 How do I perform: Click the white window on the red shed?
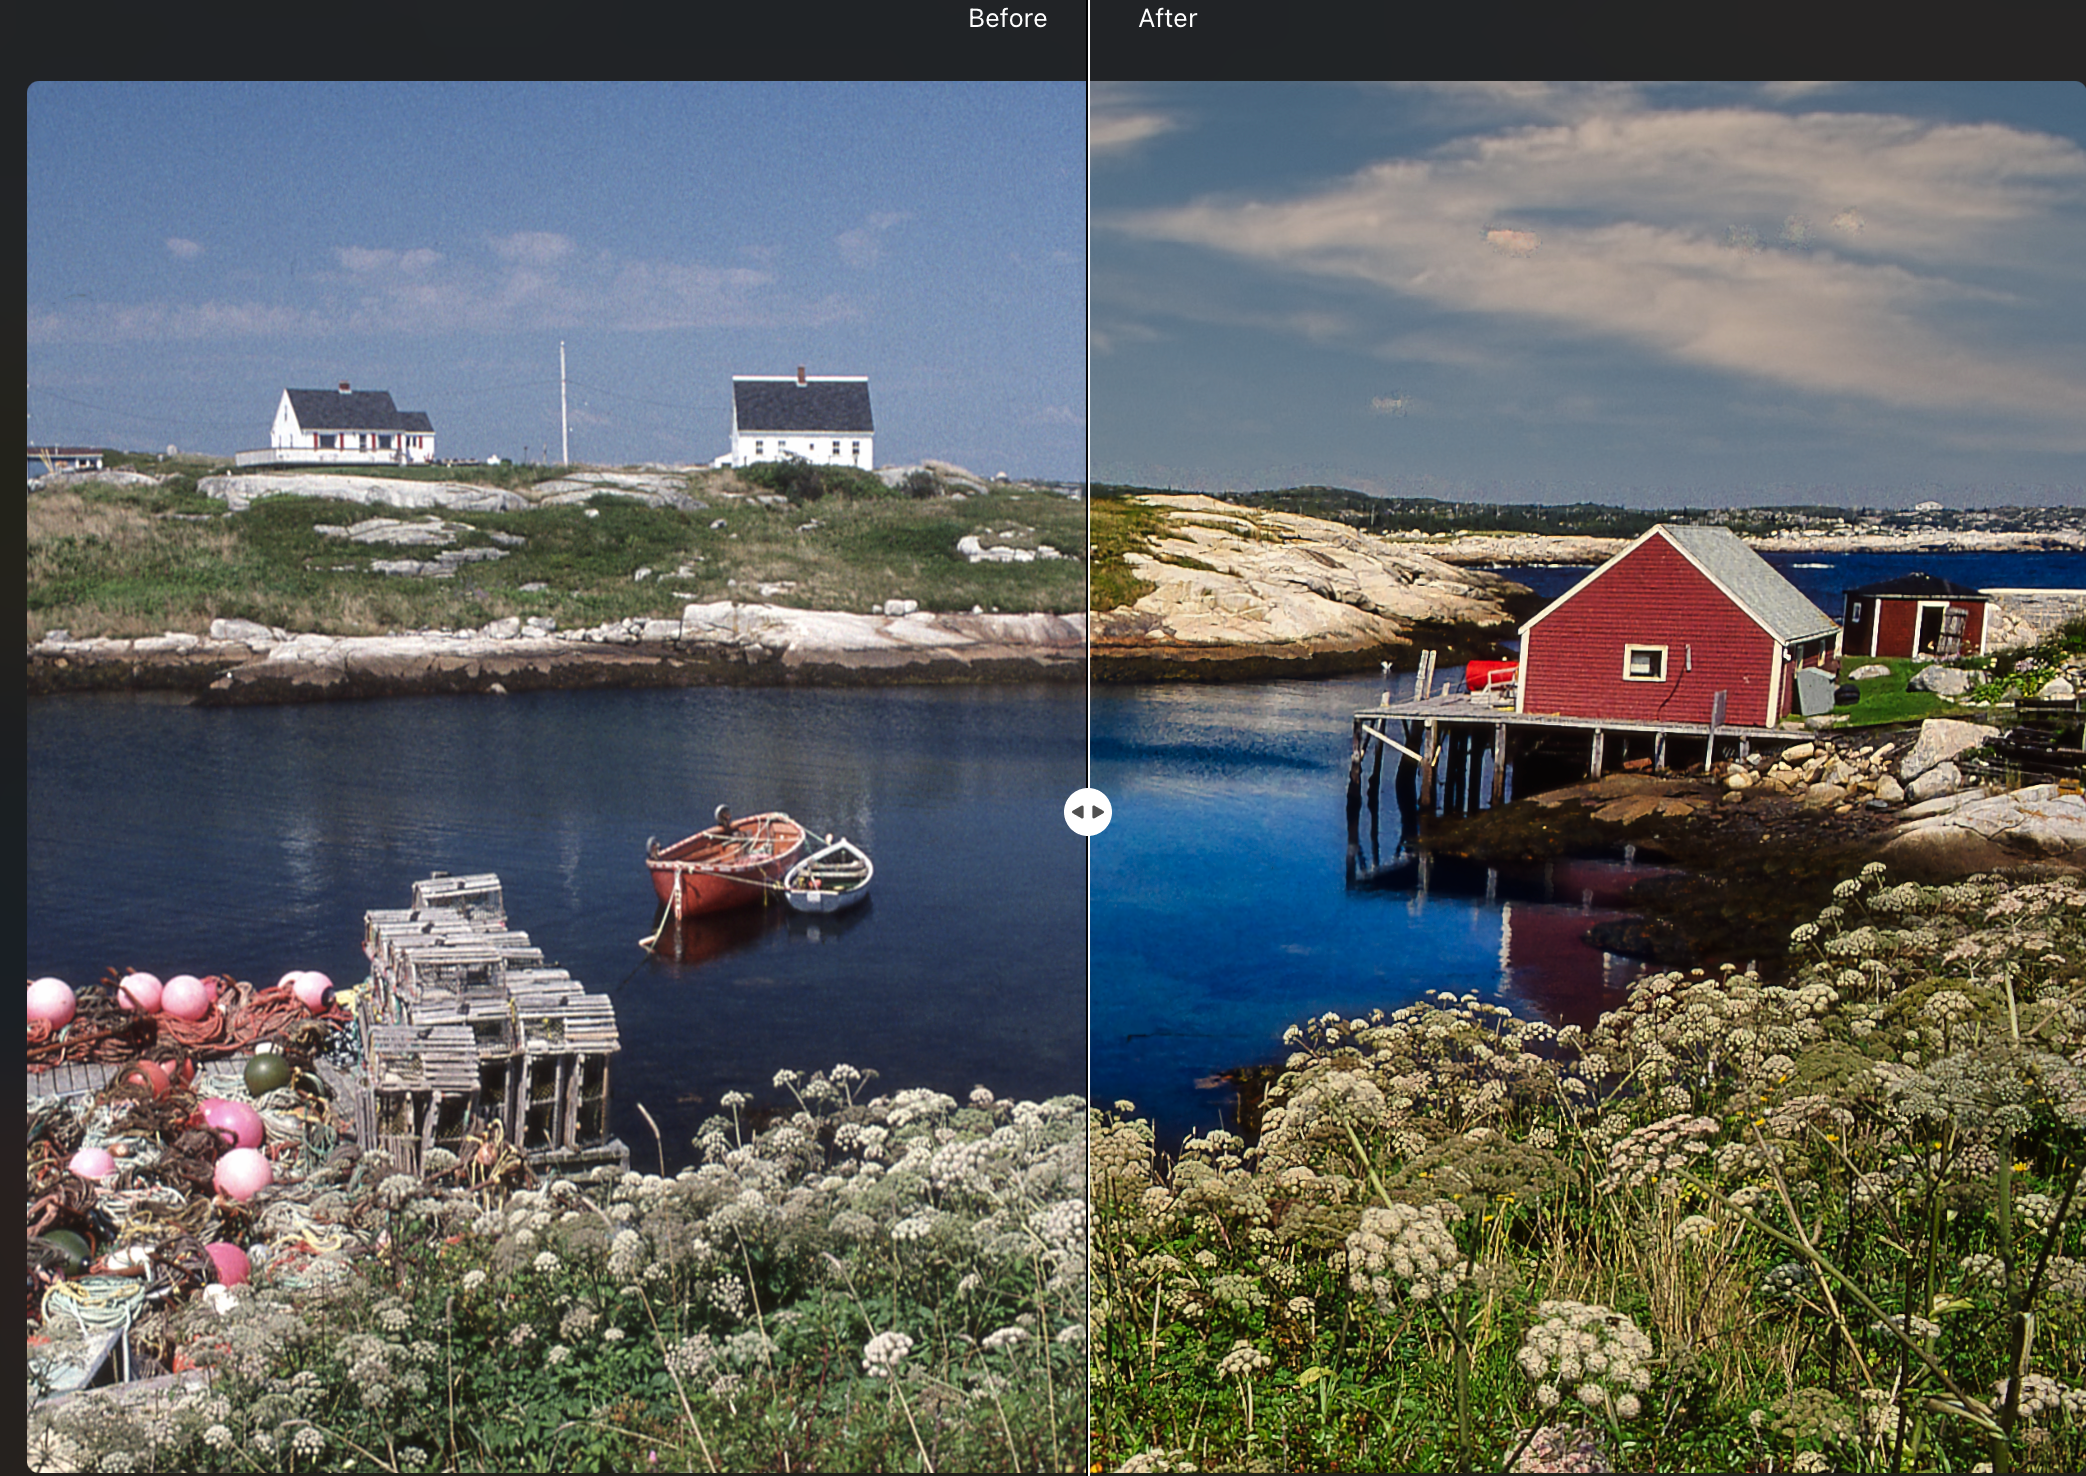pos(1644,662)
